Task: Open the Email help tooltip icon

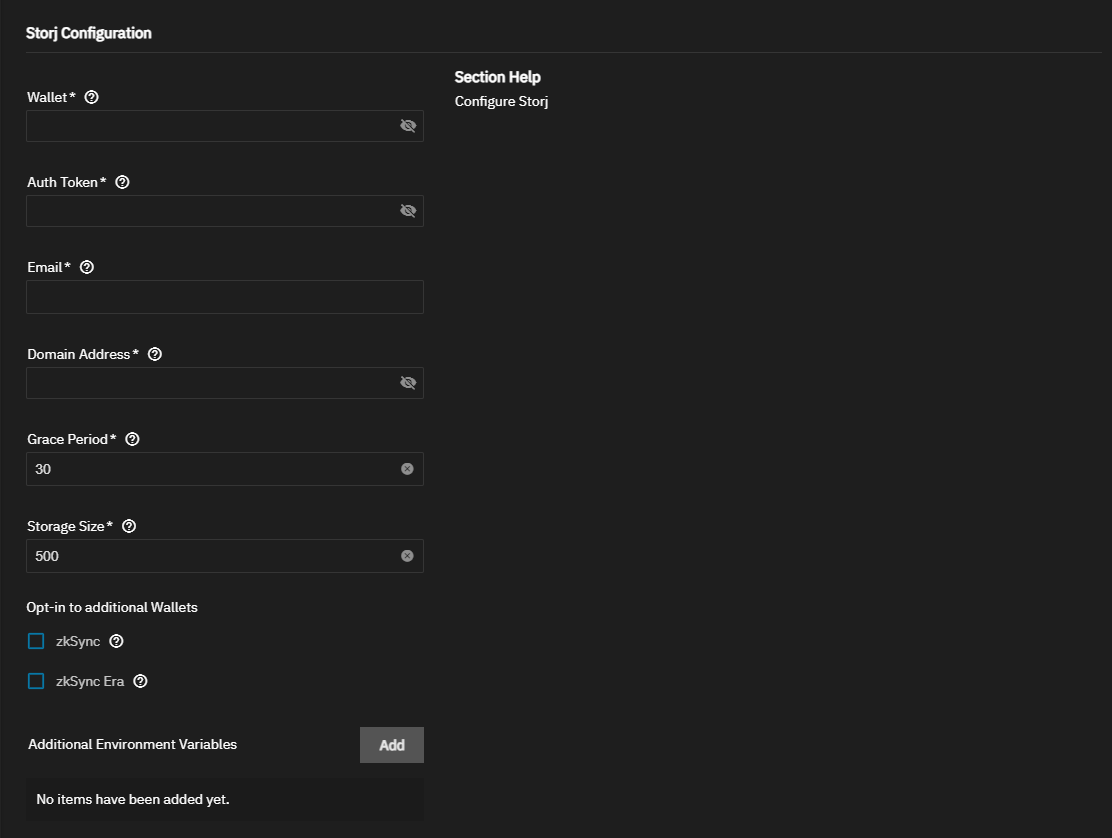Action: coord(87,267)
